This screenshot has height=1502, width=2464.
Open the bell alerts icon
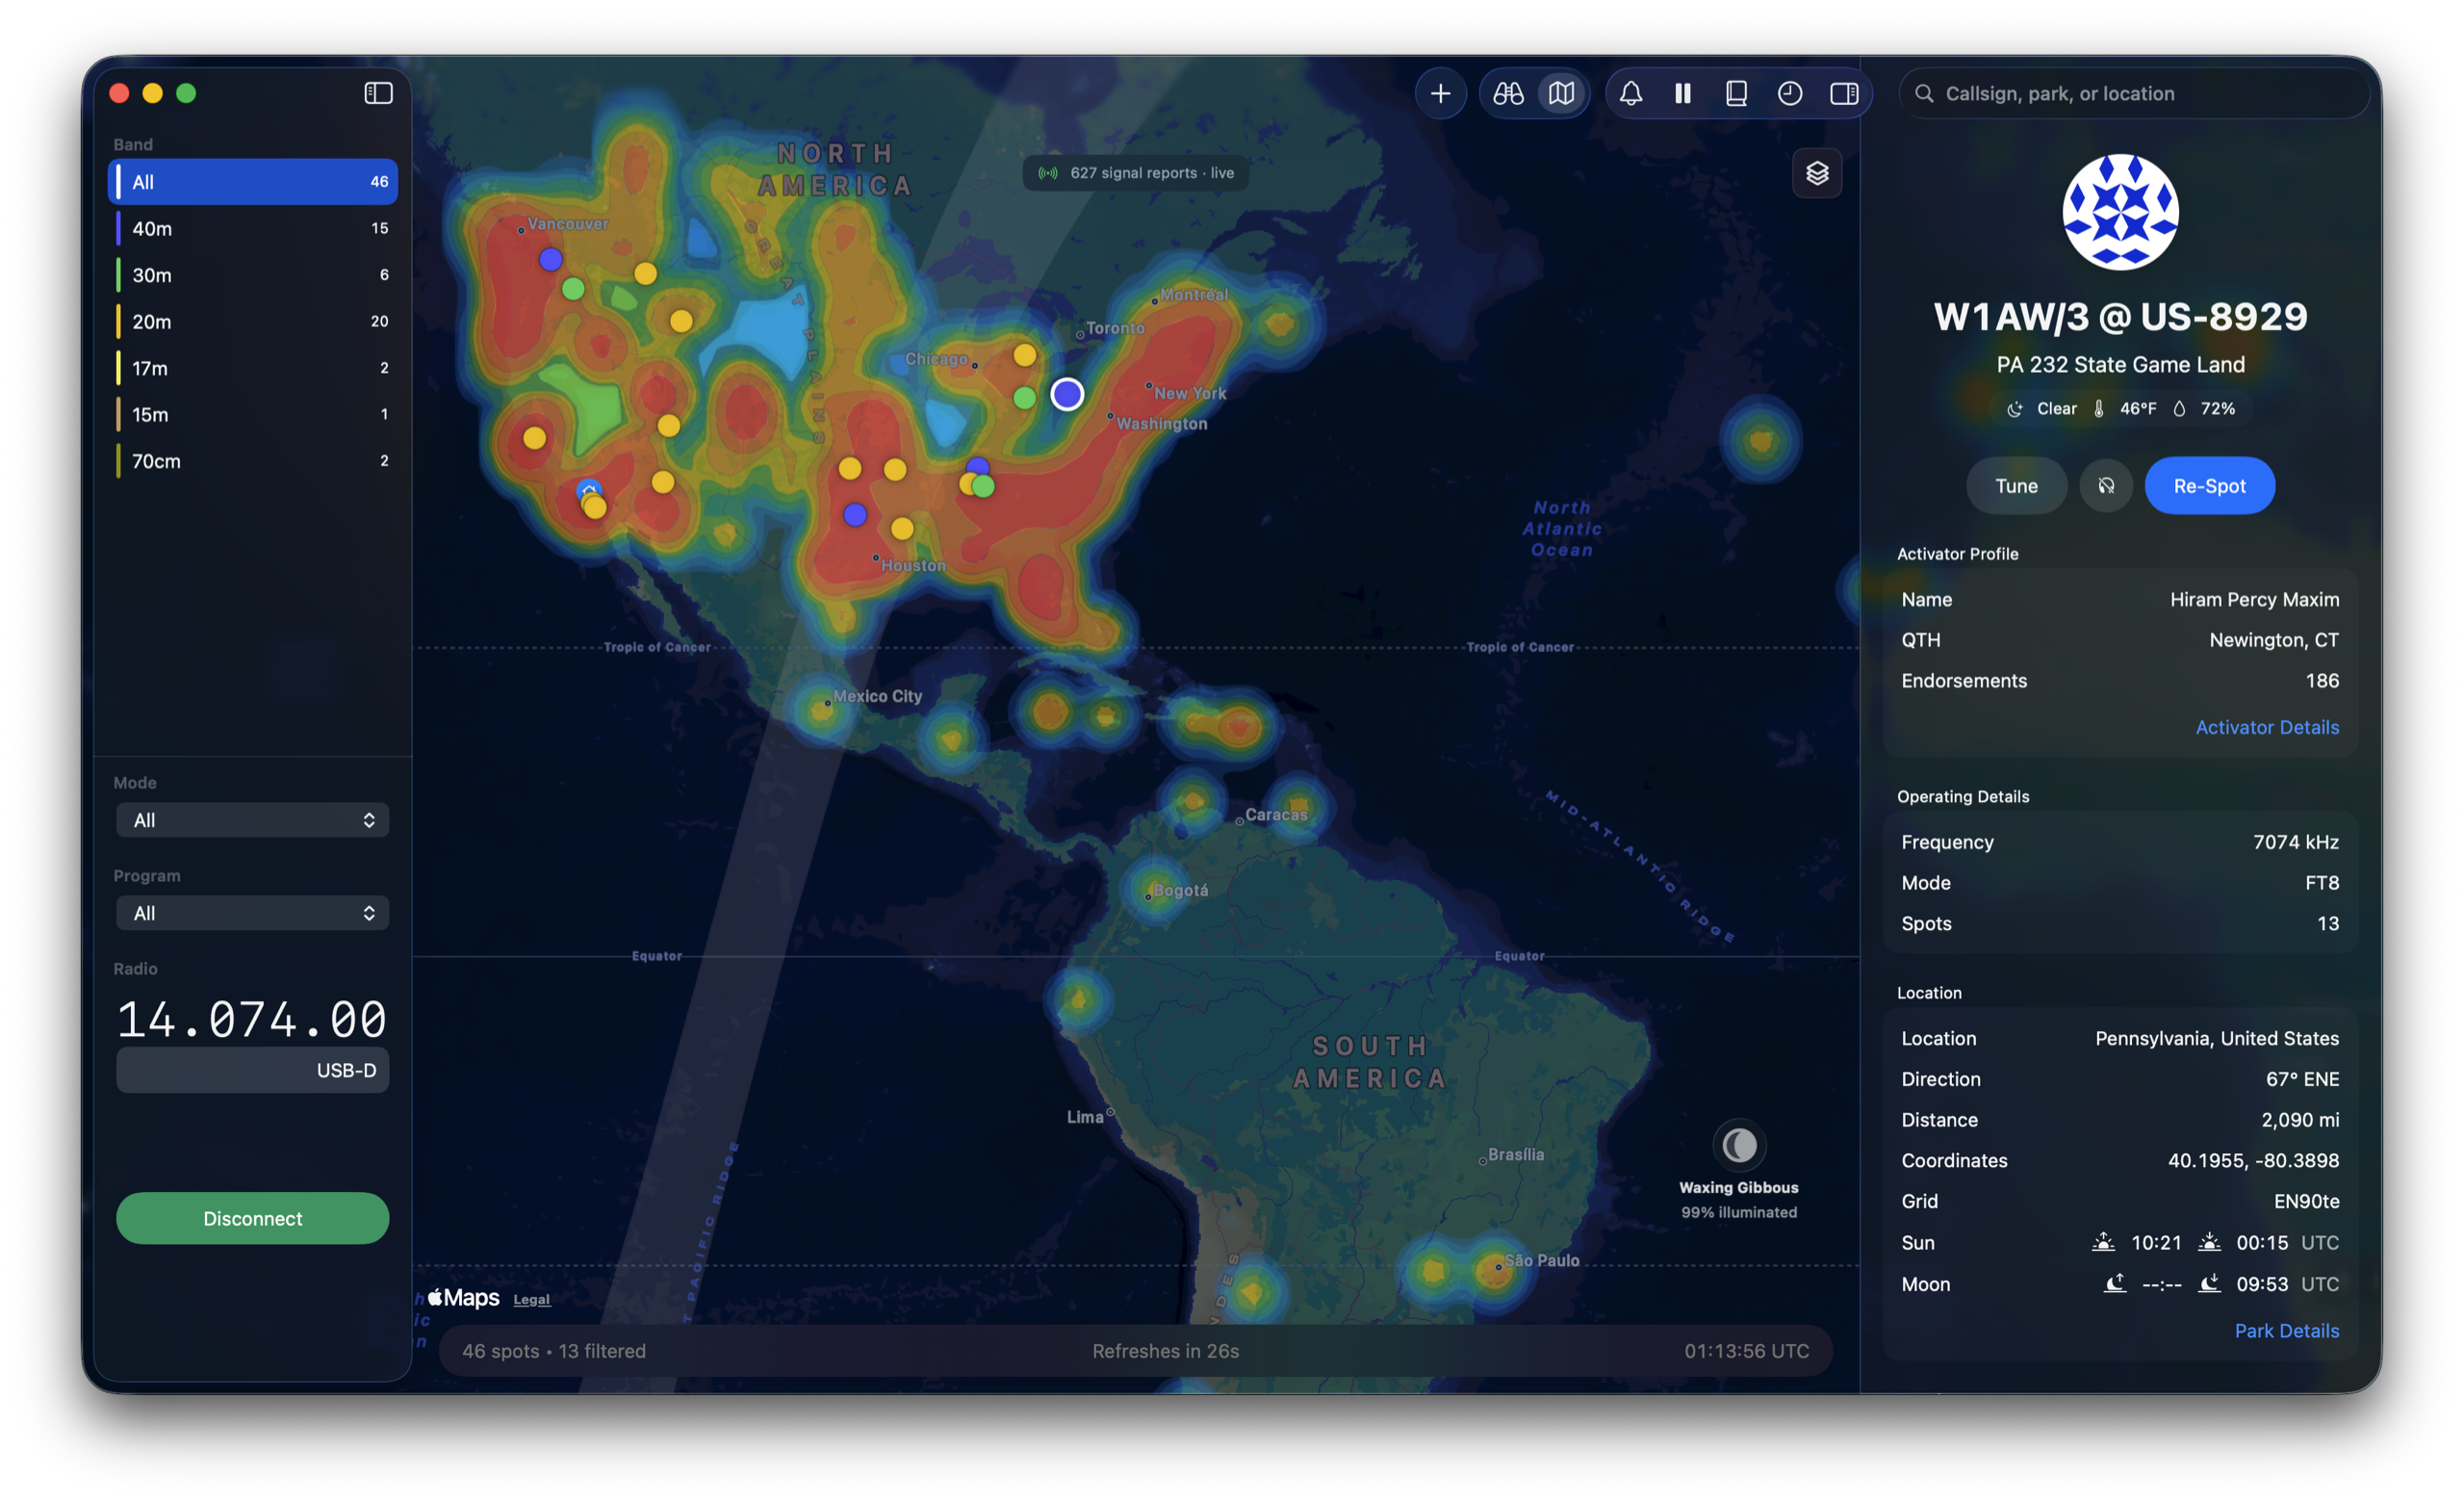[x=1631, y=93]
